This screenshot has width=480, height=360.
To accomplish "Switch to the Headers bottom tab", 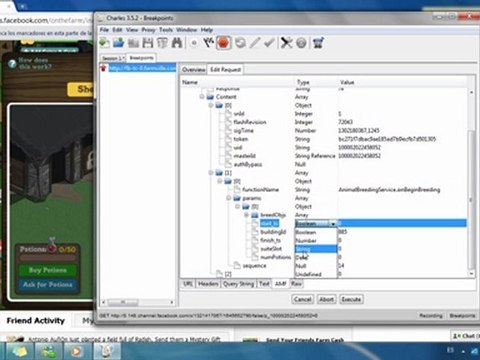I will click(208, 284).
